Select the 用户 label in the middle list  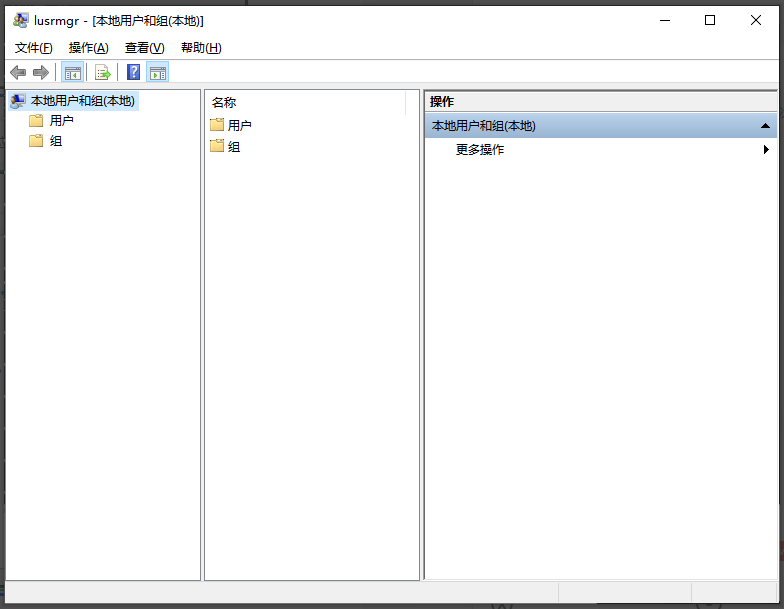[240, 125]
